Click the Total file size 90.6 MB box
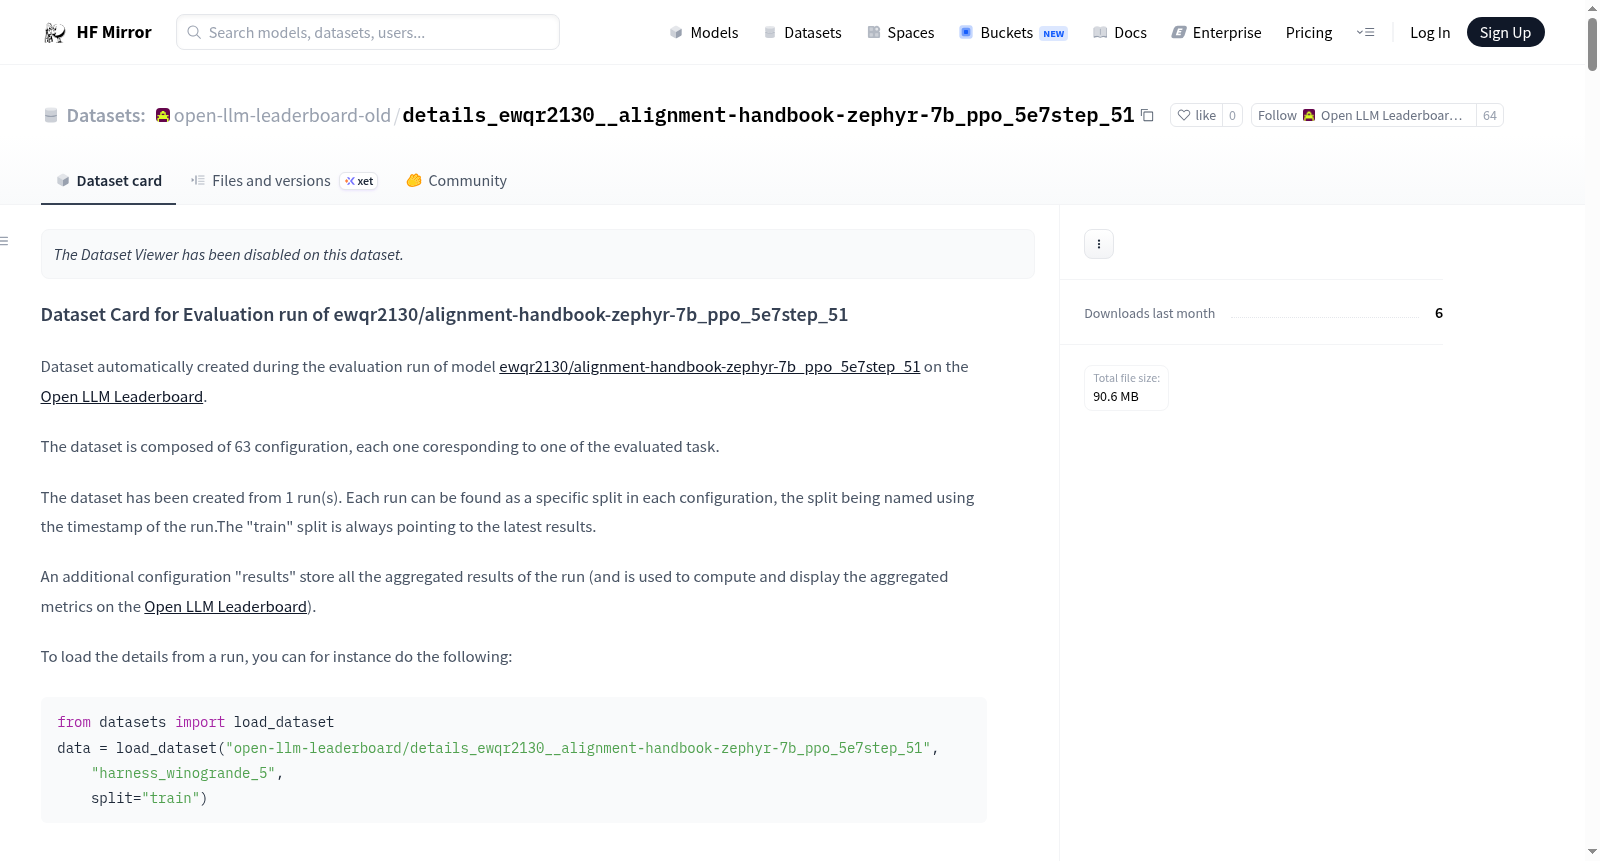Viewport: 1600px width, 861px height. click(1126, 388)
